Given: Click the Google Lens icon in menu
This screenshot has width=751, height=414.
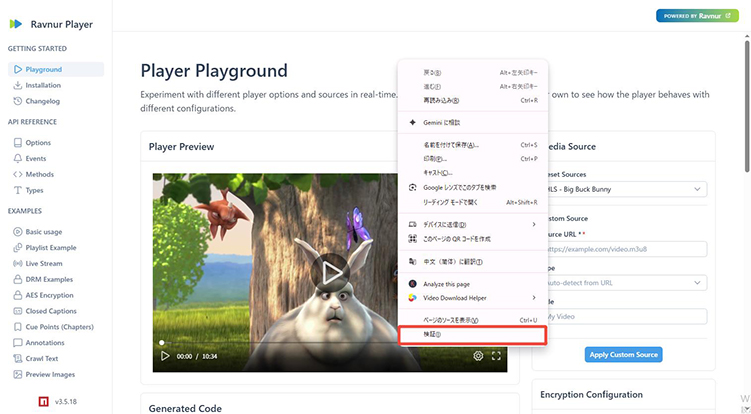Looking at the screenshot, I should coord(412,187).
